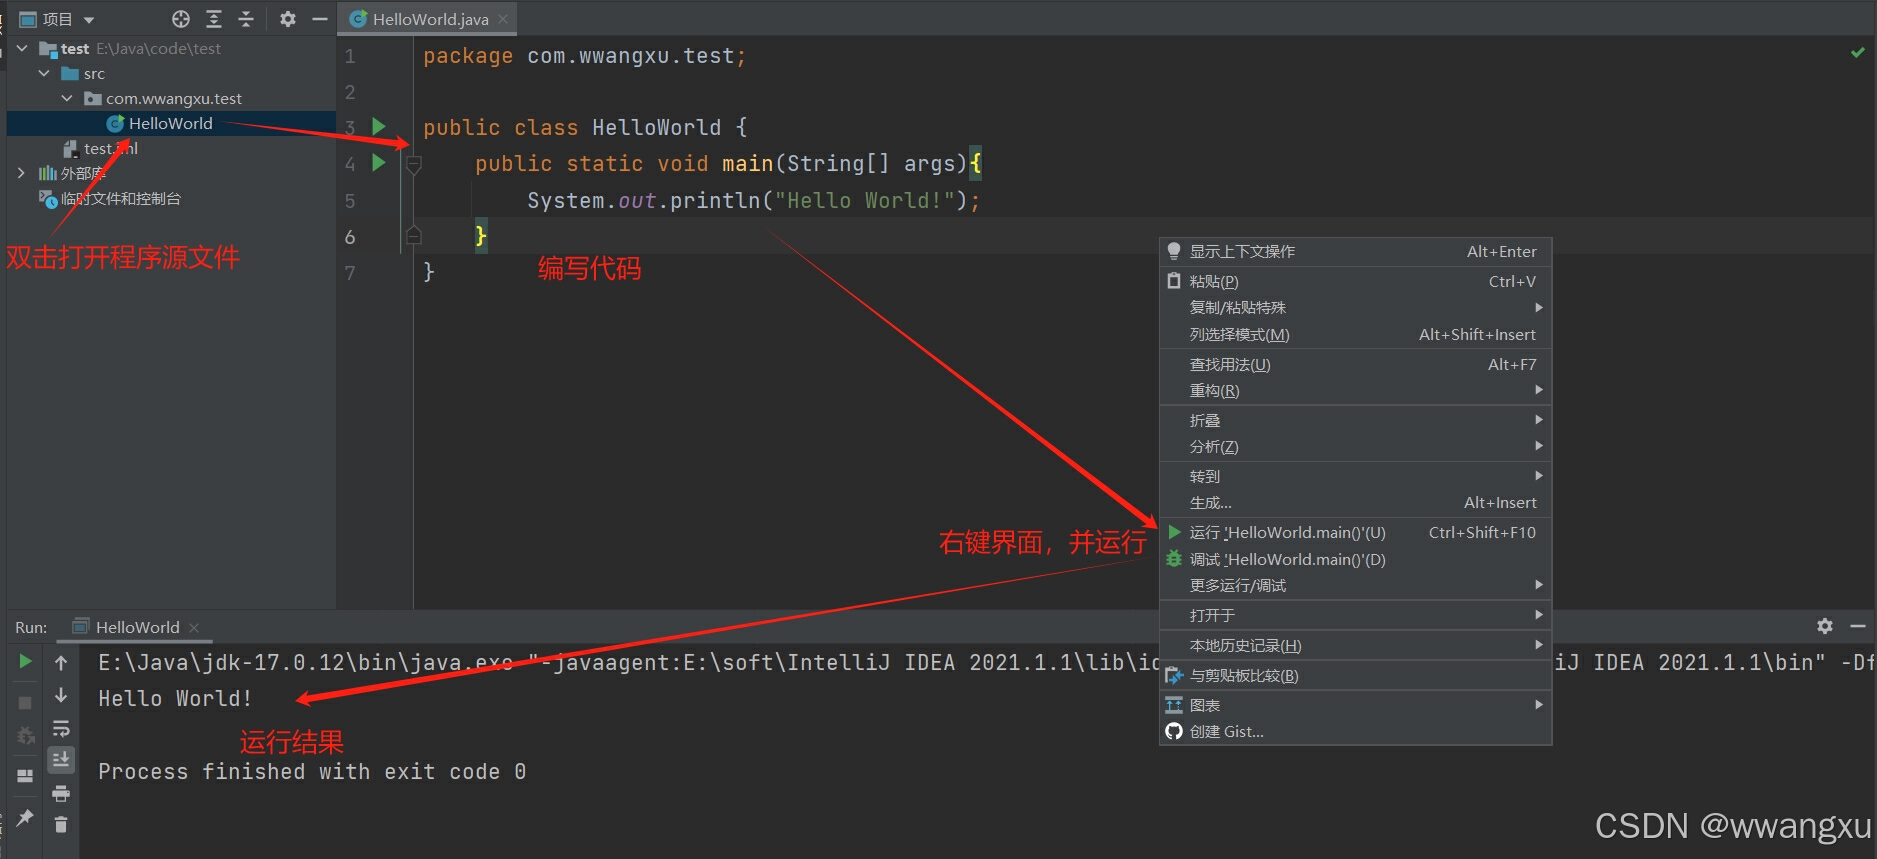This screenshot has height=859, width=1877.
Task: Click the Pin Tab icon in Run panel
Action: pos(25,818)
